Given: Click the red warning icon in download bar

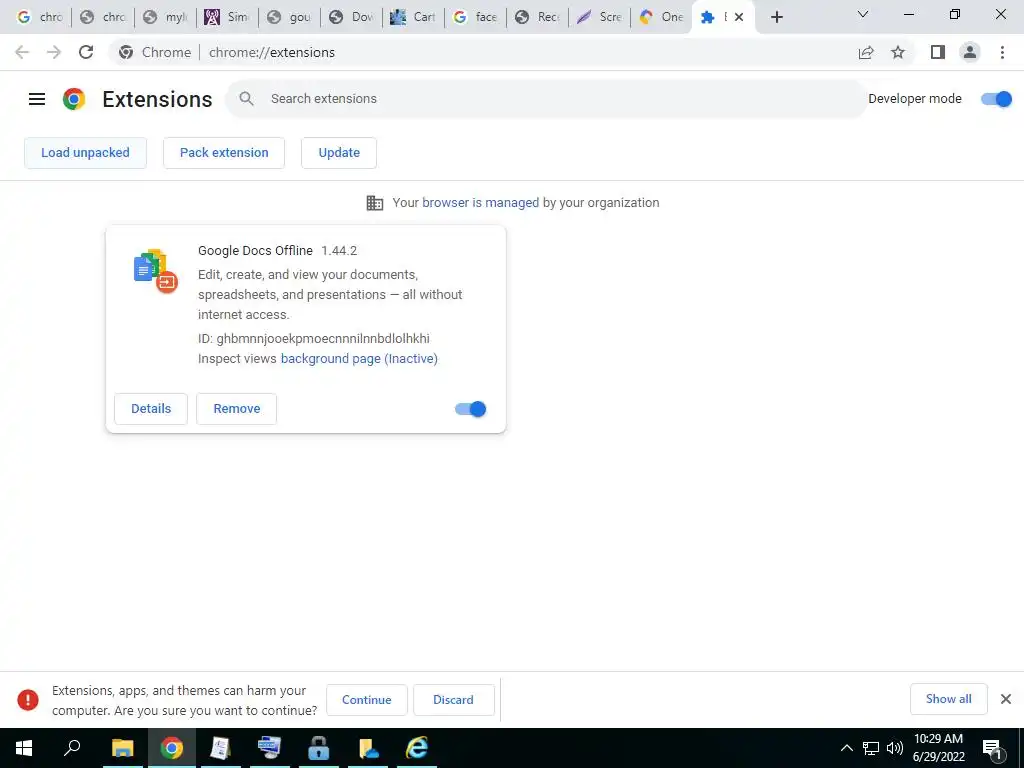Looking at the screenshot, I should 27,699.
